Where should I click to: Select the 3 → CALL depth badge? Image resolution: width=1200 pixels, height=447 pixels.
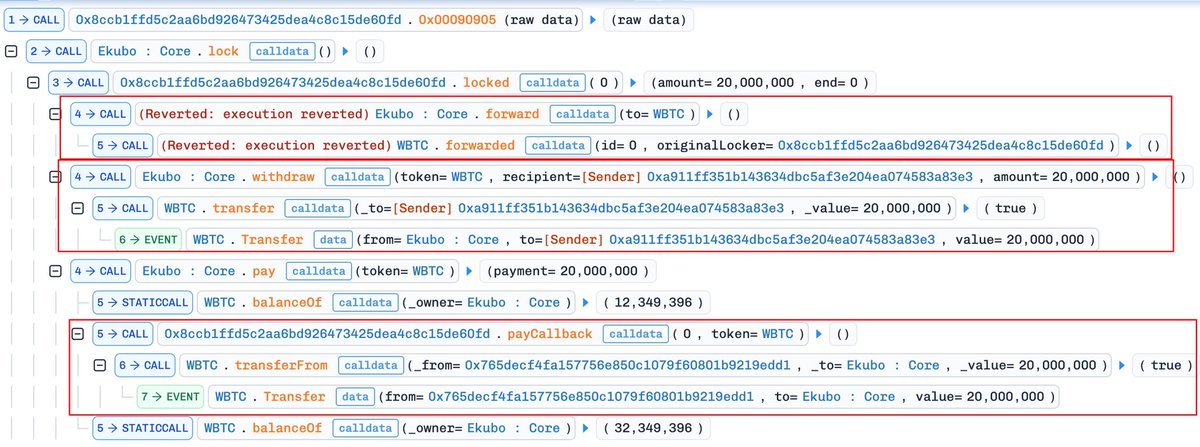pos(79,81)
